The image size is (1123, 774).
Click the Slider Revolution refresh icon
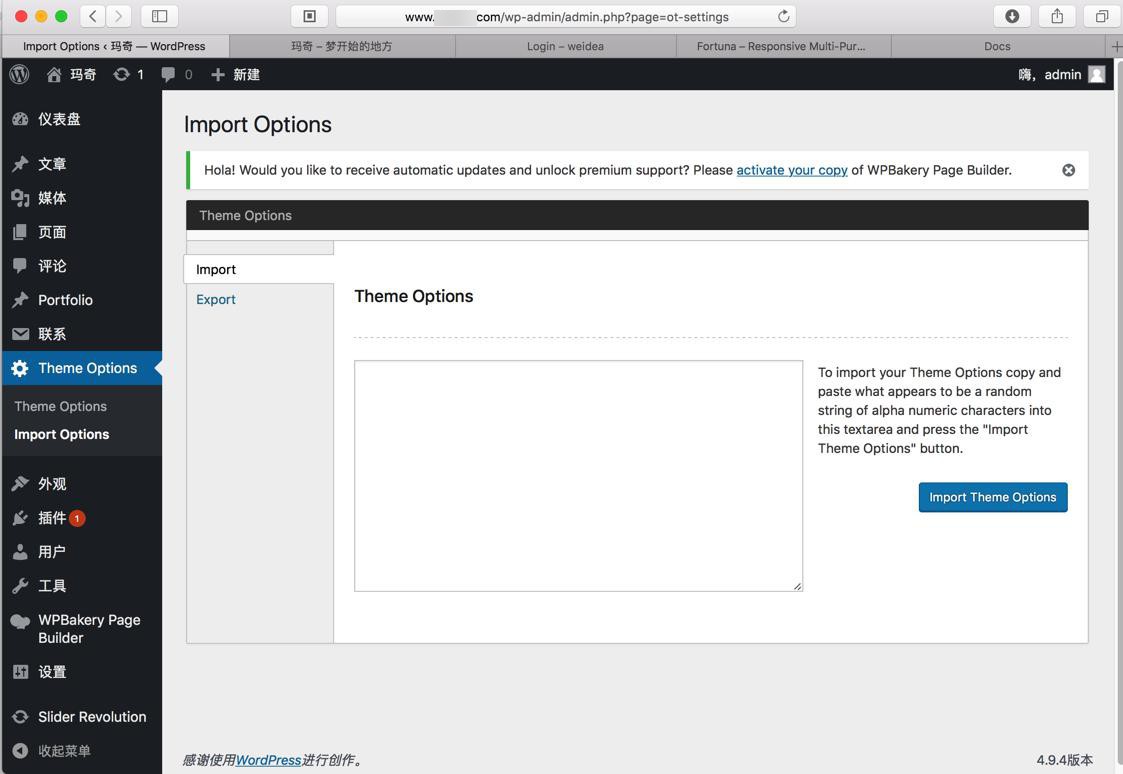20,717
